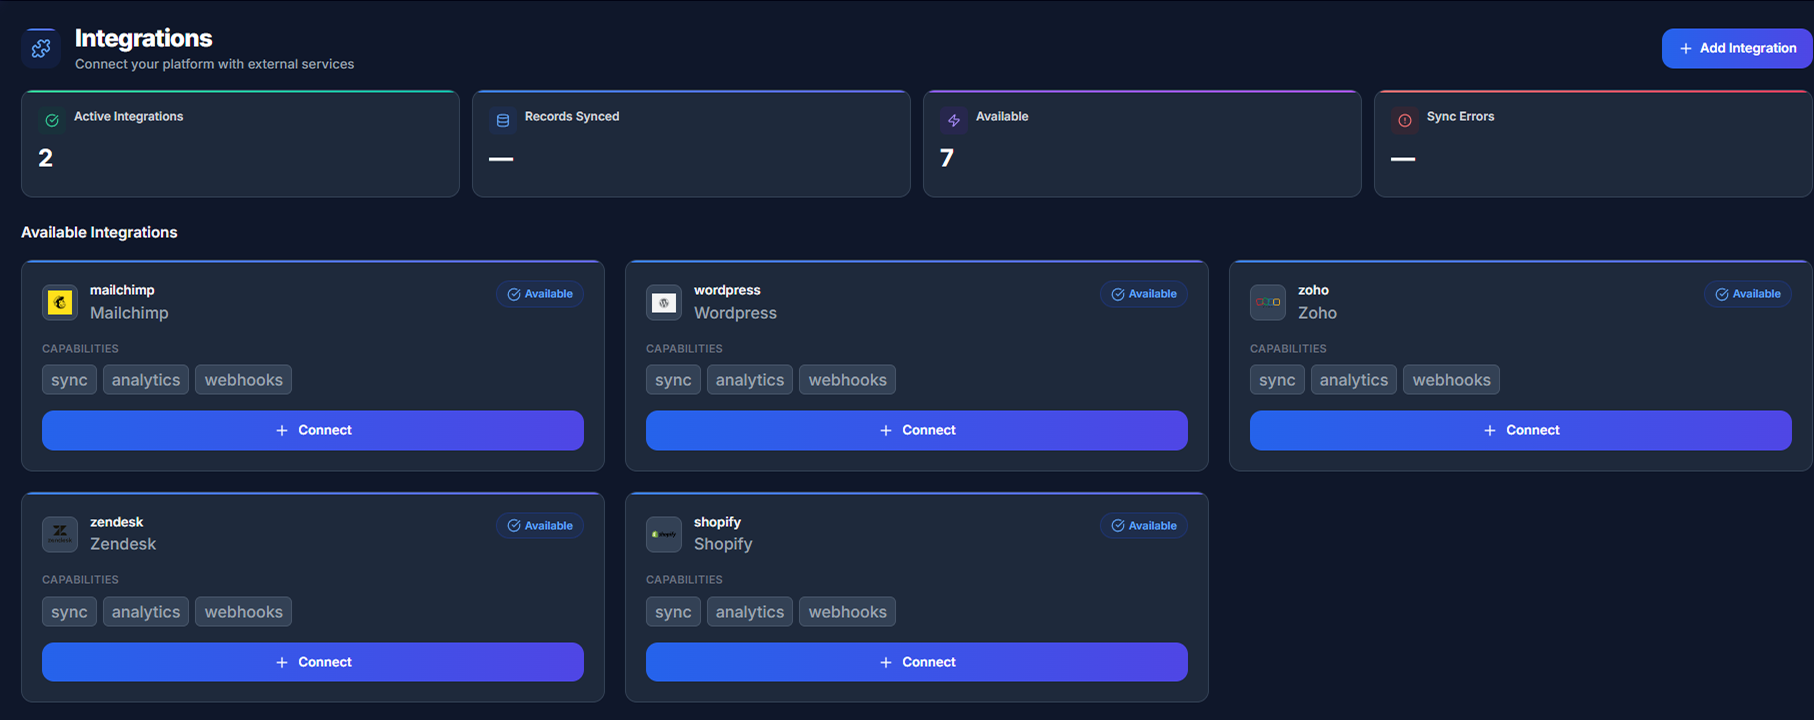
Task: Click the webhooks tag on Shopify card
Action: [848, 612]
